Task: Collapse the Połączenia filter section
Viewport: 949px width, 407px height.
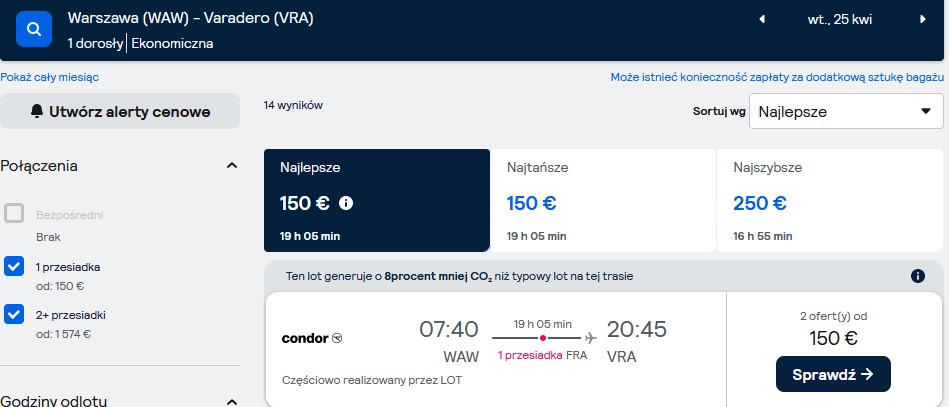Action: (x=232, y=165)
